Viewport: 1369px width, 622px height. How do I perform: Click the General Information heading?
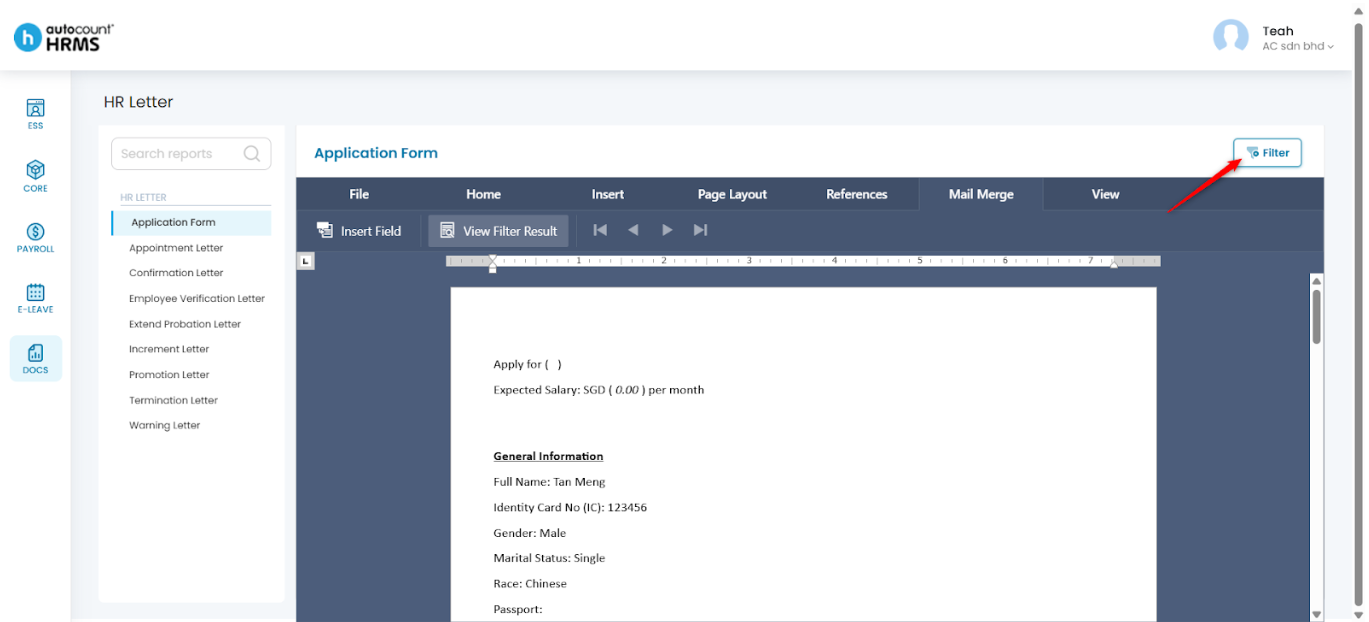click(548, 456)
